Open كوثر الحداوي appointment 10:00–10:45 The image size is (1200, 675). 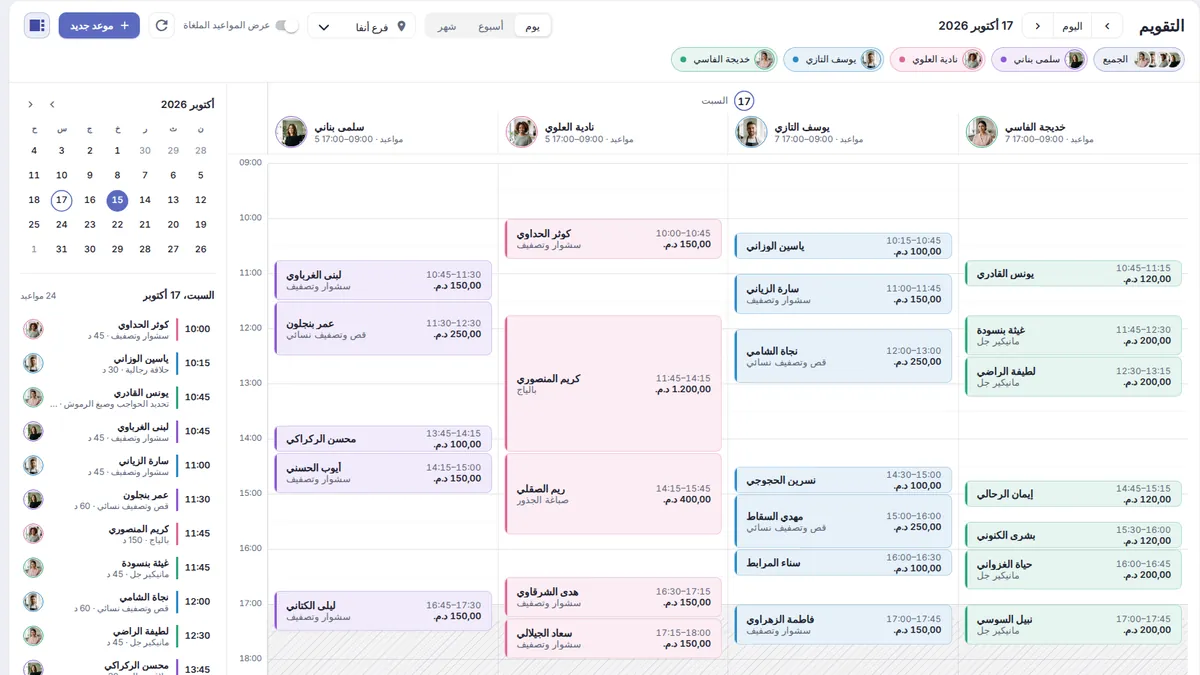[x=613, y=239]
